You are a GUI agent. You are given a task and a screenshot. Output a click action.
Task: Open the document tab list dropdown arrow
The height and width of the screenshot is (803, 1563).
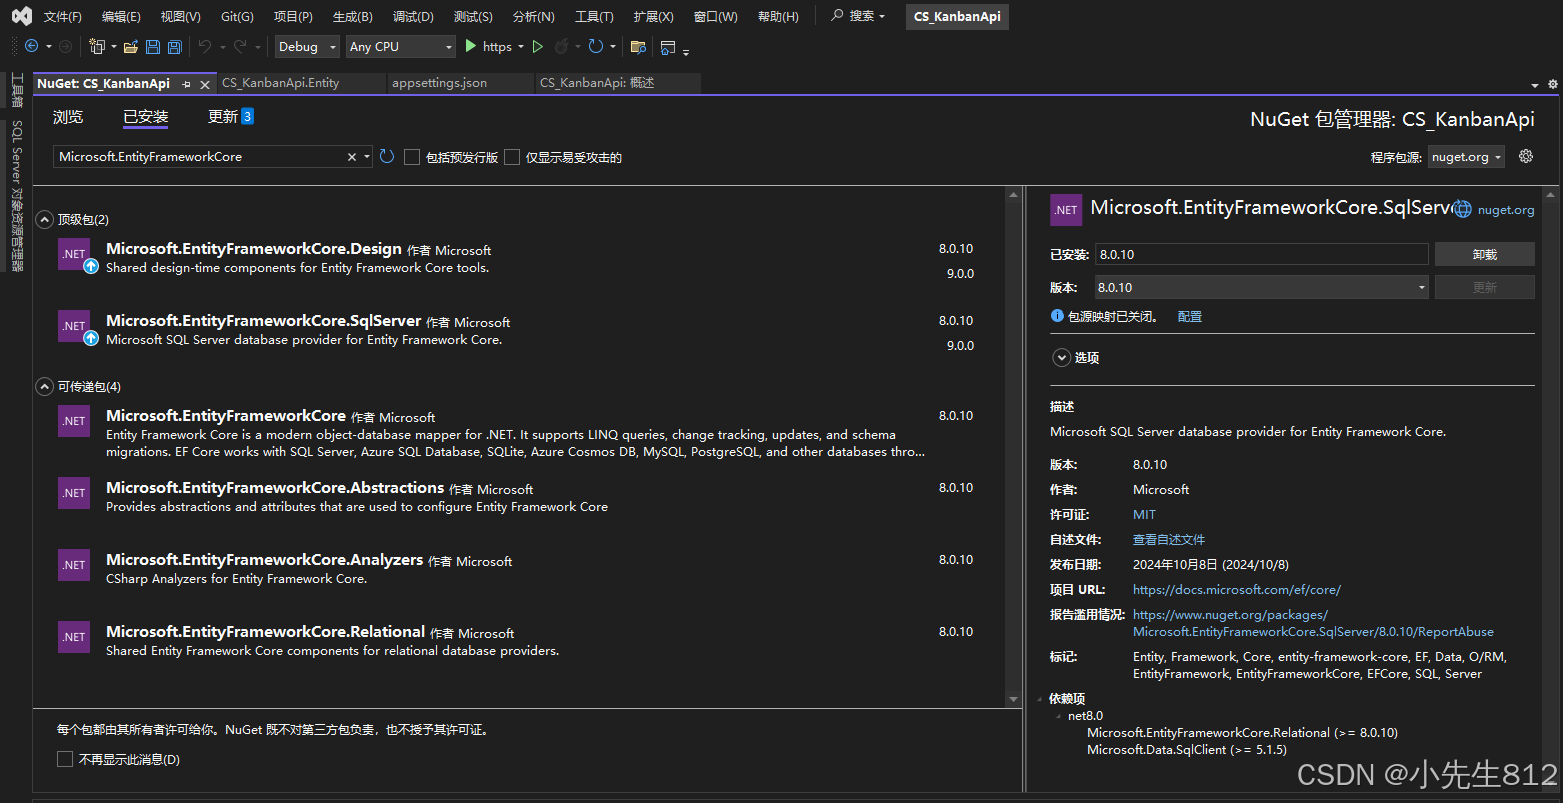coord(1535,85)
